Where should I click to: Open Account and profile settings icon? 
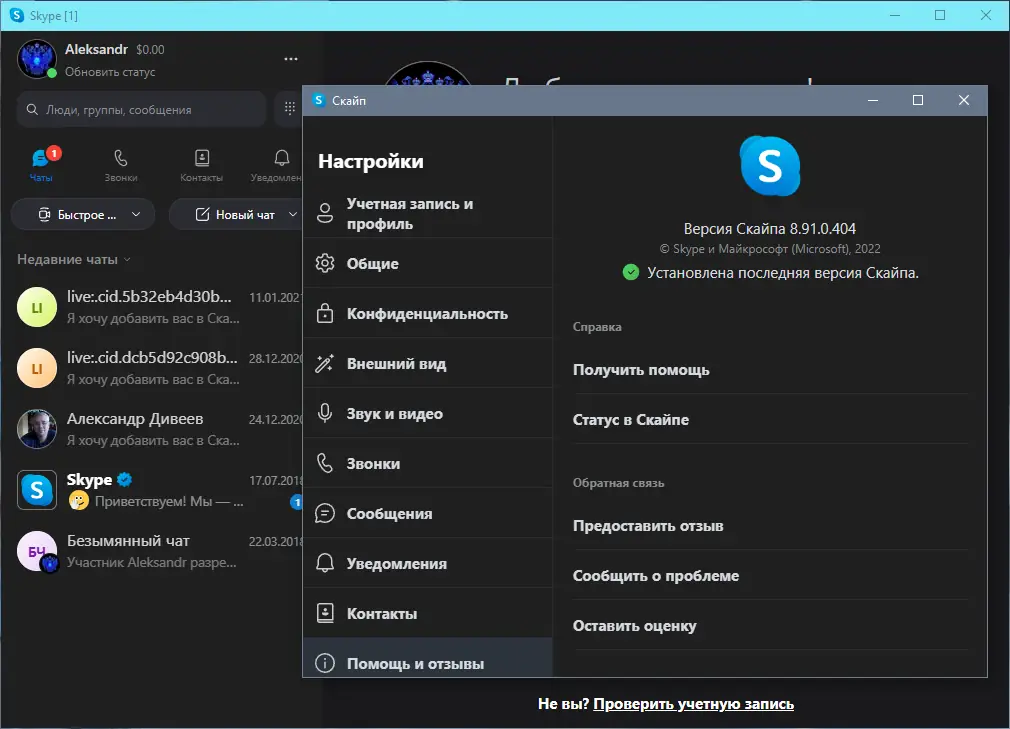coord(325,213)
